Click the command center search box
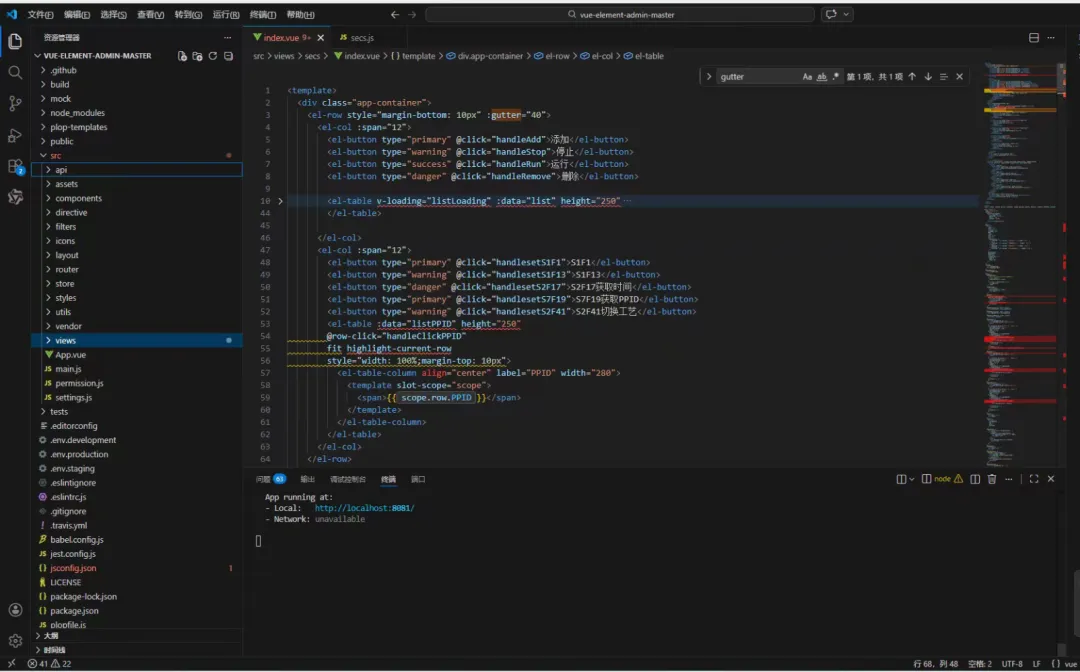This screenshot has width=1080, height=672. [620, 14]
